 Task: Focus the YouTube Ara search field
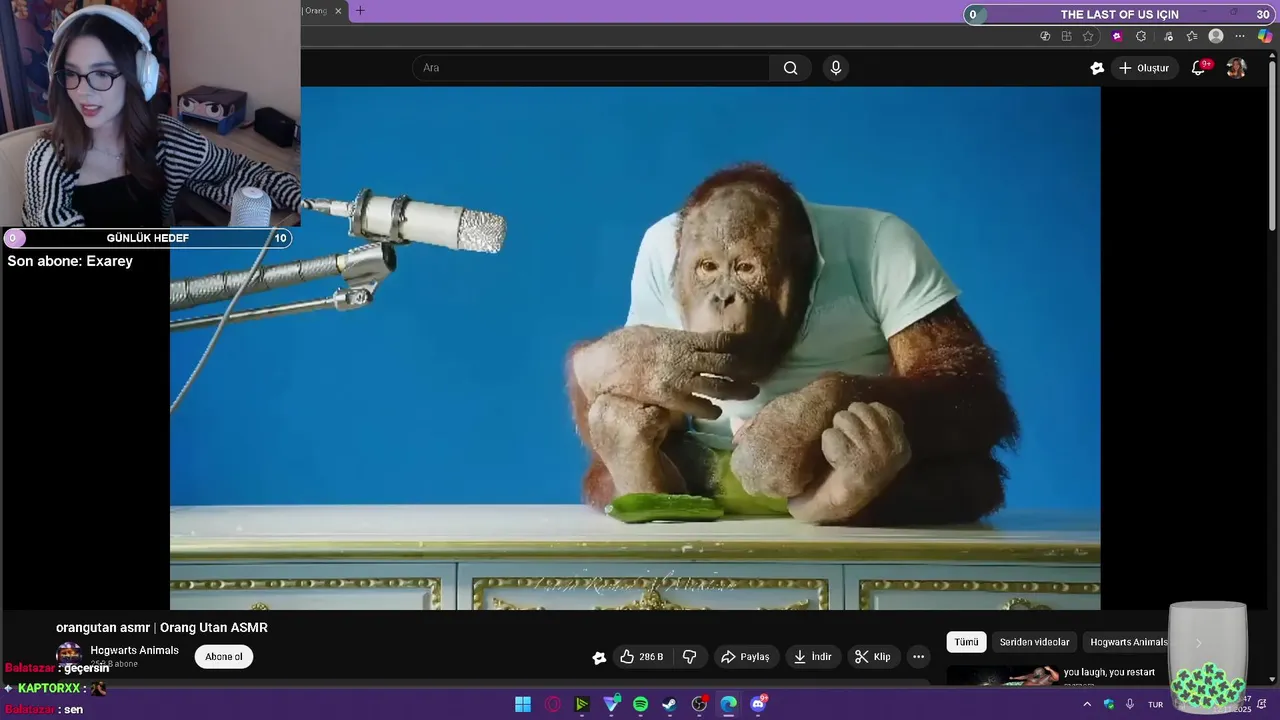point(590,68)
